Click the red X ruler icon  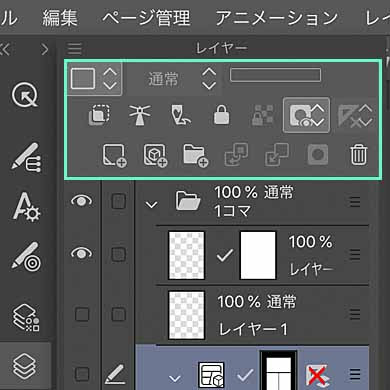(317, 375)
